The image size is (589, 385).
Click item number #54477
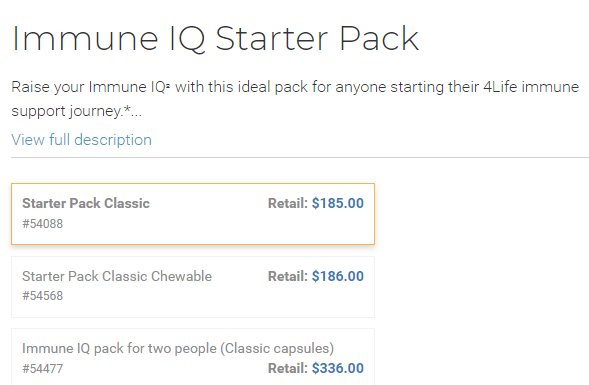pyautogui.click(x=42, y=368)
